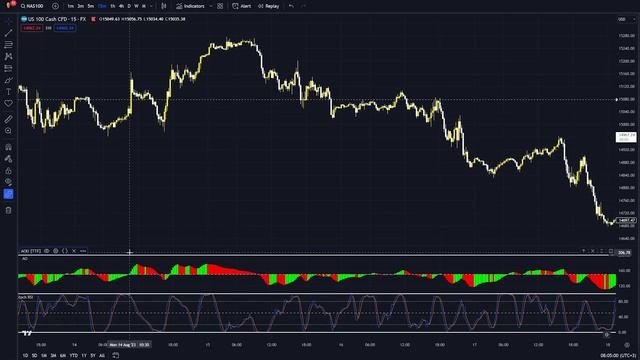Select the zoom in tool
Image resolution: width=640 pixels, height=360 pixels.
pyautogui.click(x=8, y=131)
